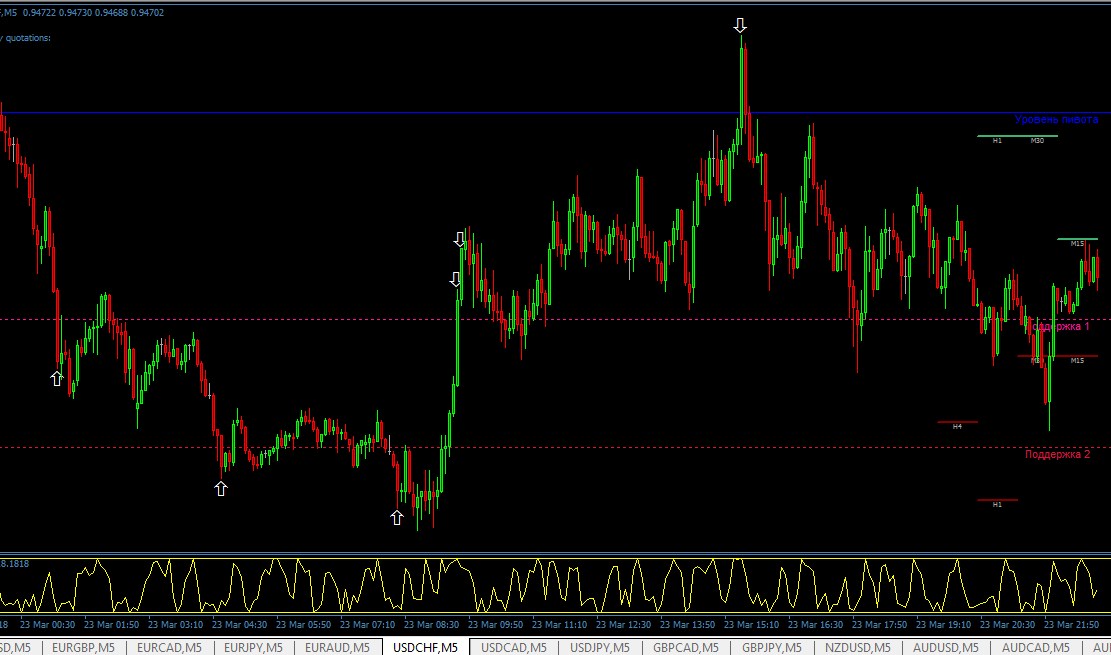
Task: Click the '23 Mar 07:10' time label
Action: [367, 625]
